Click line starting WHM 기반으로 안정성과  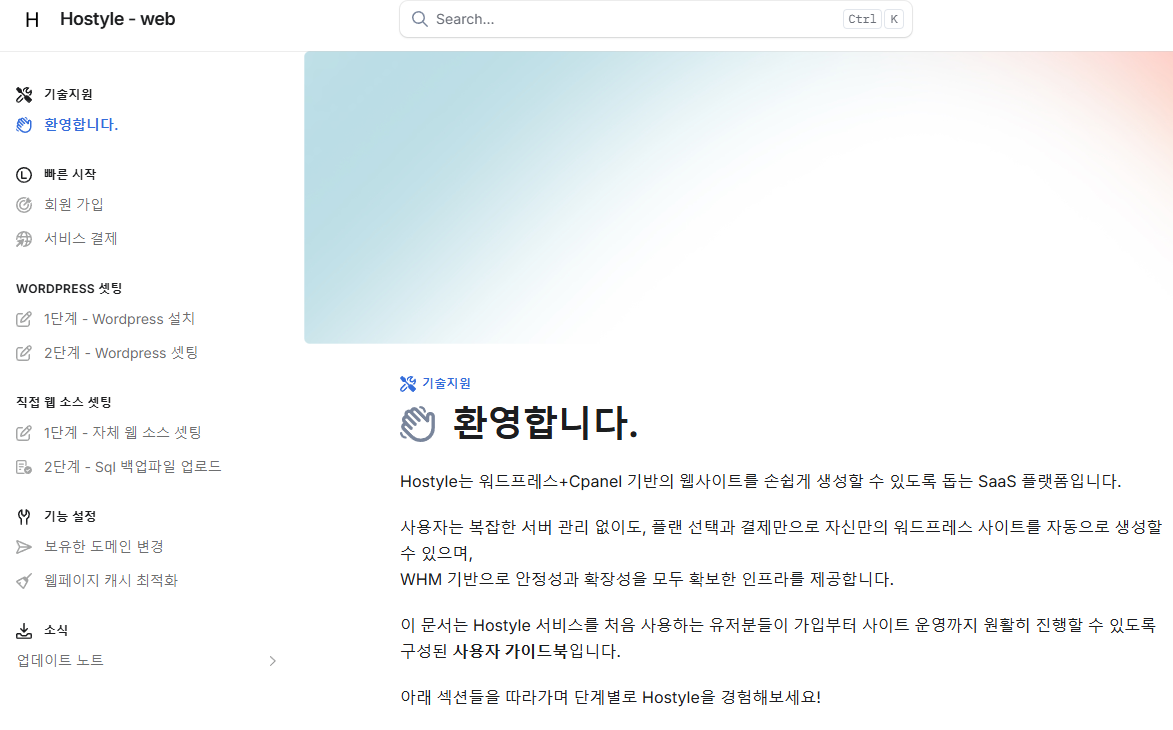pyautogui.click(x=646, y=579)
